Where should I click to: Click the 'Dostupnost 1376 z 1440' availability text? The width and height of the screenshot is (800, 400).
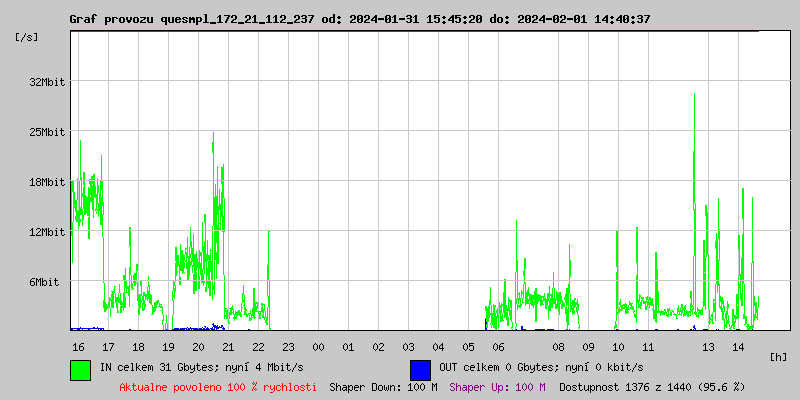tap(652, 386)
